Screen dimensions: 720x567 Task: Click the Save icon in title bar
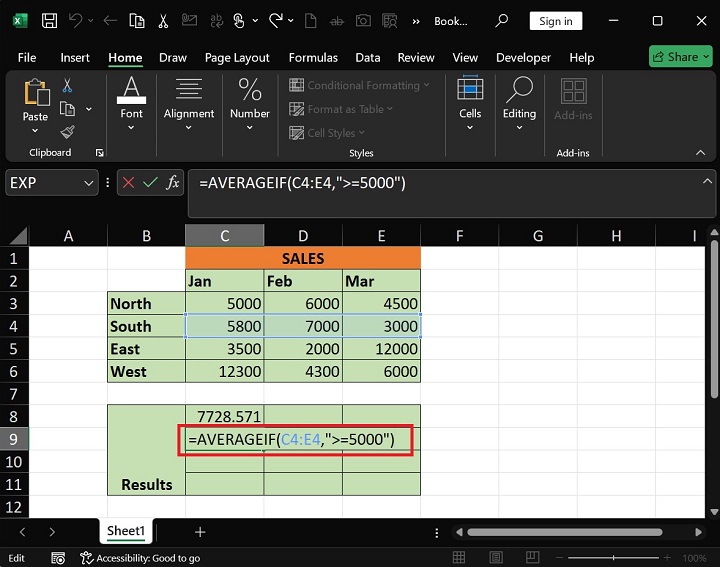pyautogui.click(x=49, y=21)
